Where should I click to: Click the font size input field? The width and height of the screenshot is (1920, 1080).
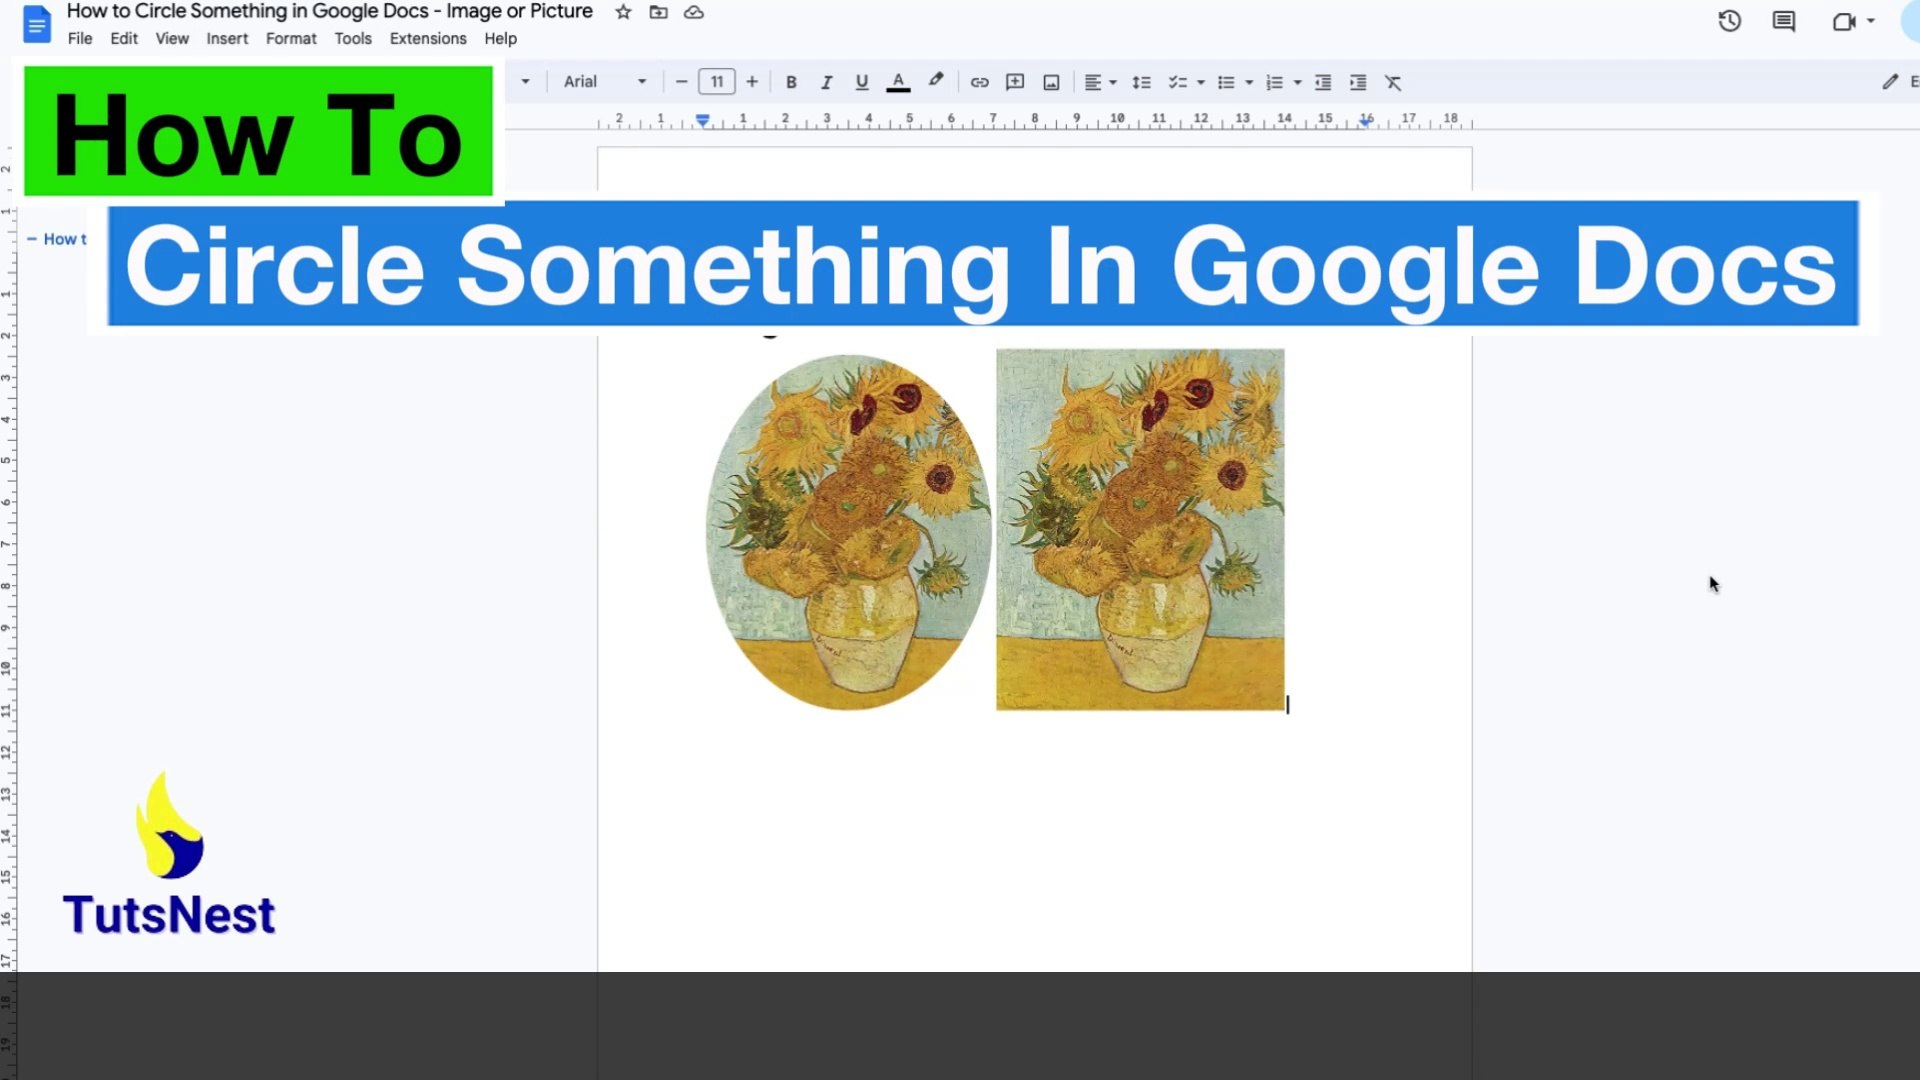coord(716,82)
